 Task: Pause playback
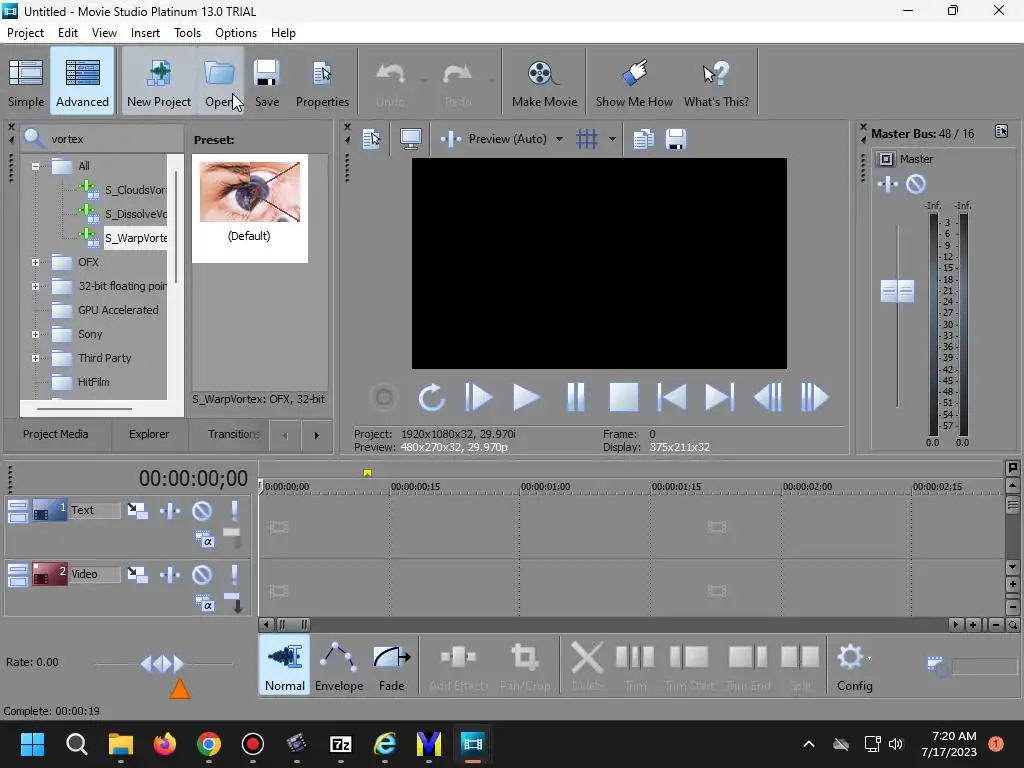tap(575, 397)
